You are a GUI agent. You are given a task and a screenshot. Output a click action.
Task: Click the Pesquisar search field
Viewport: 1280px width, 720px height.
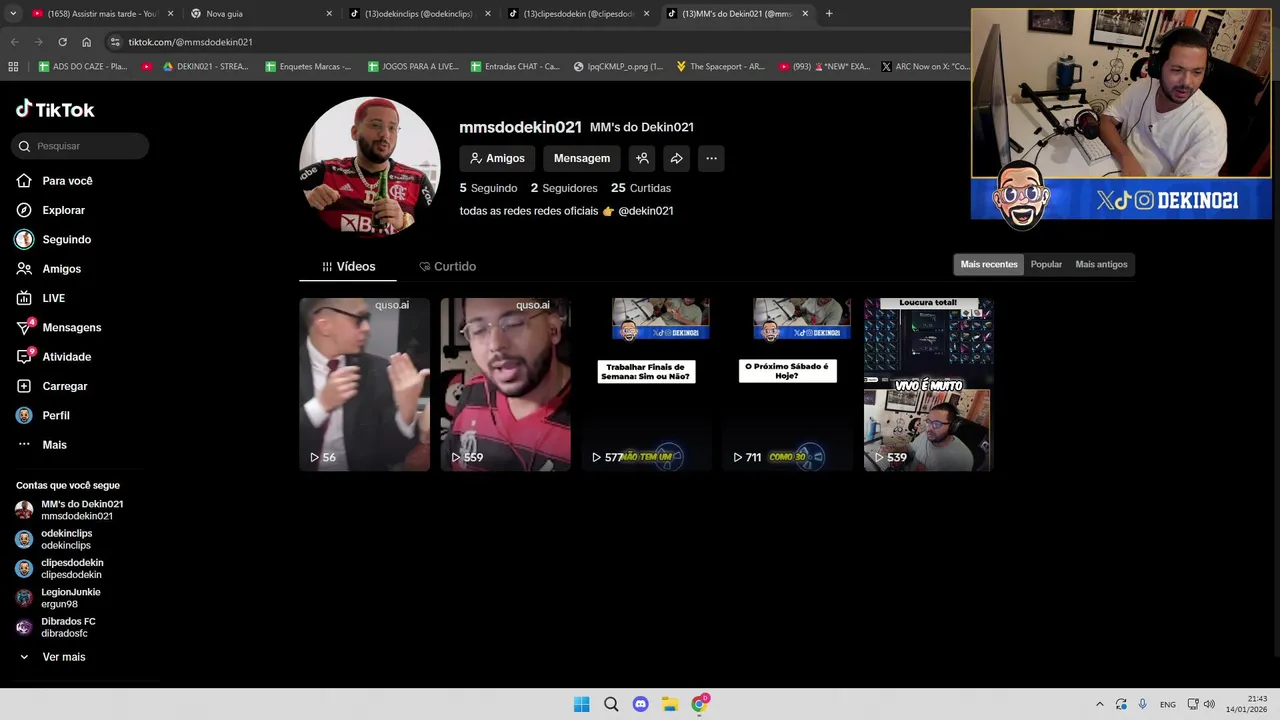pos(81,146)
